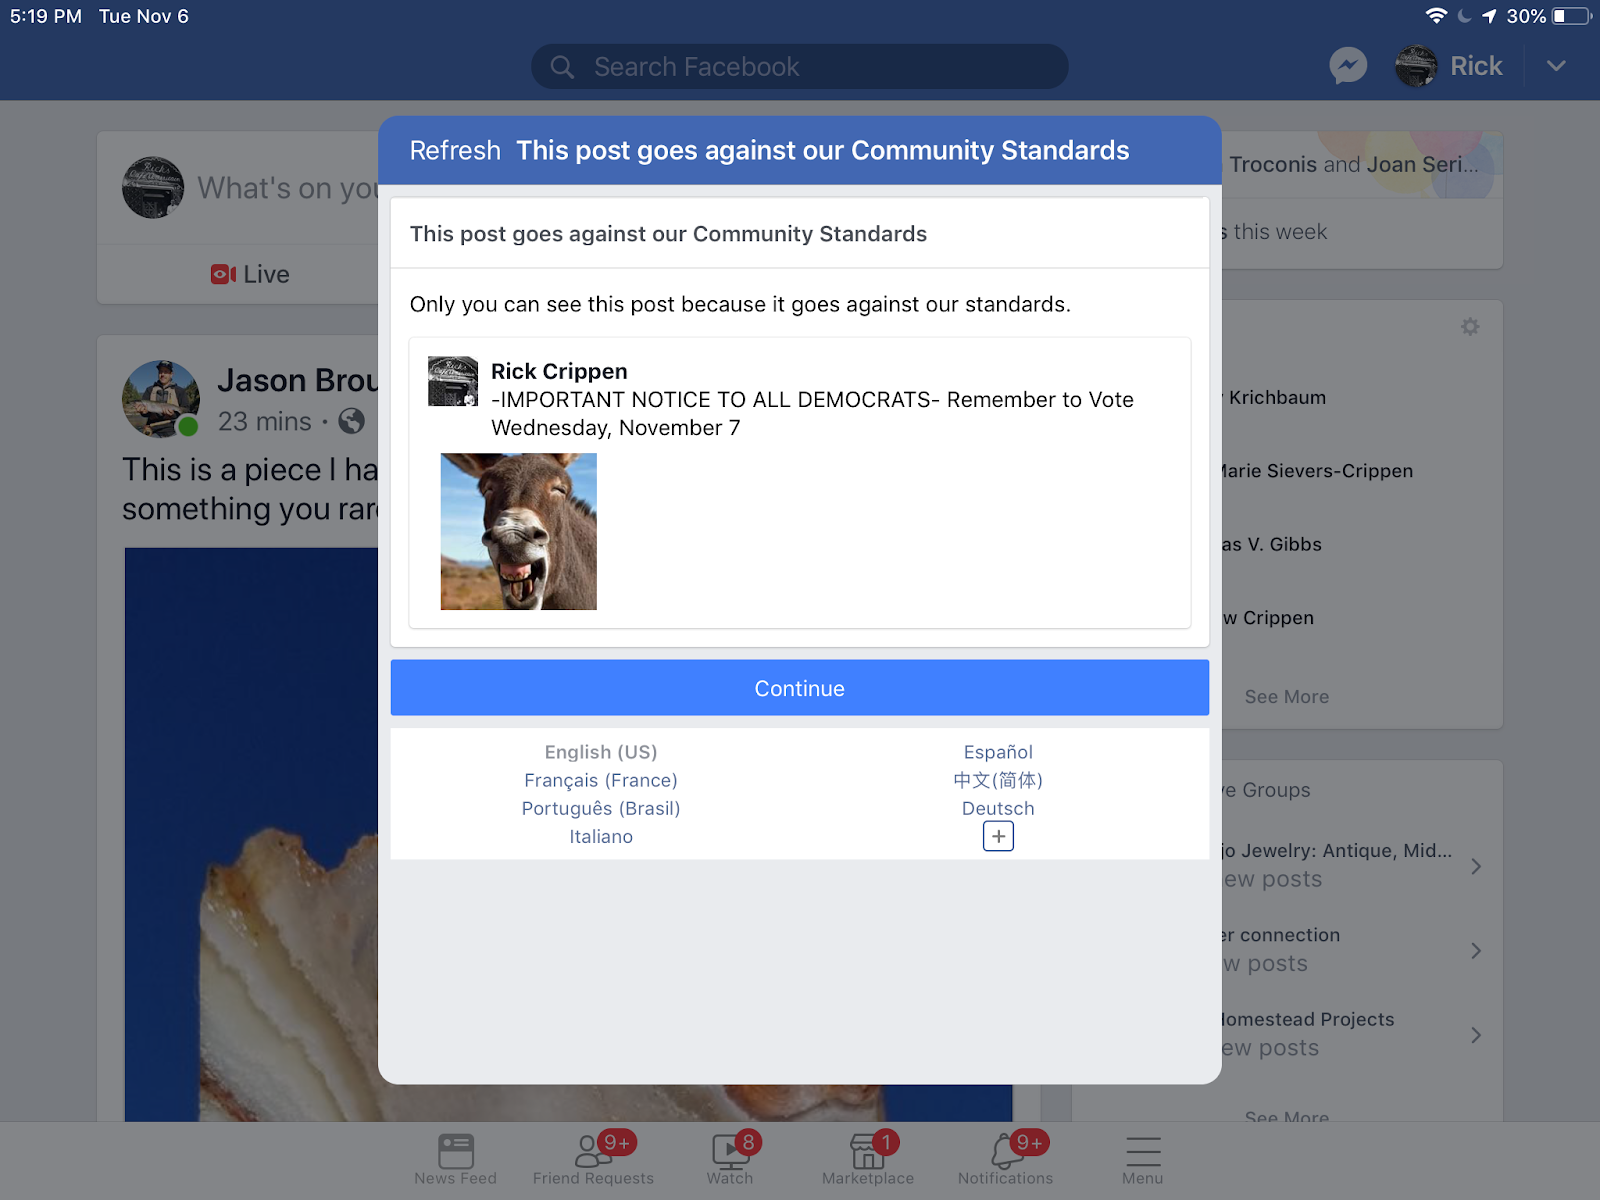Open the contacts settings gear
Screen dimensions: 1600x1200
[x=1470, y=327]
